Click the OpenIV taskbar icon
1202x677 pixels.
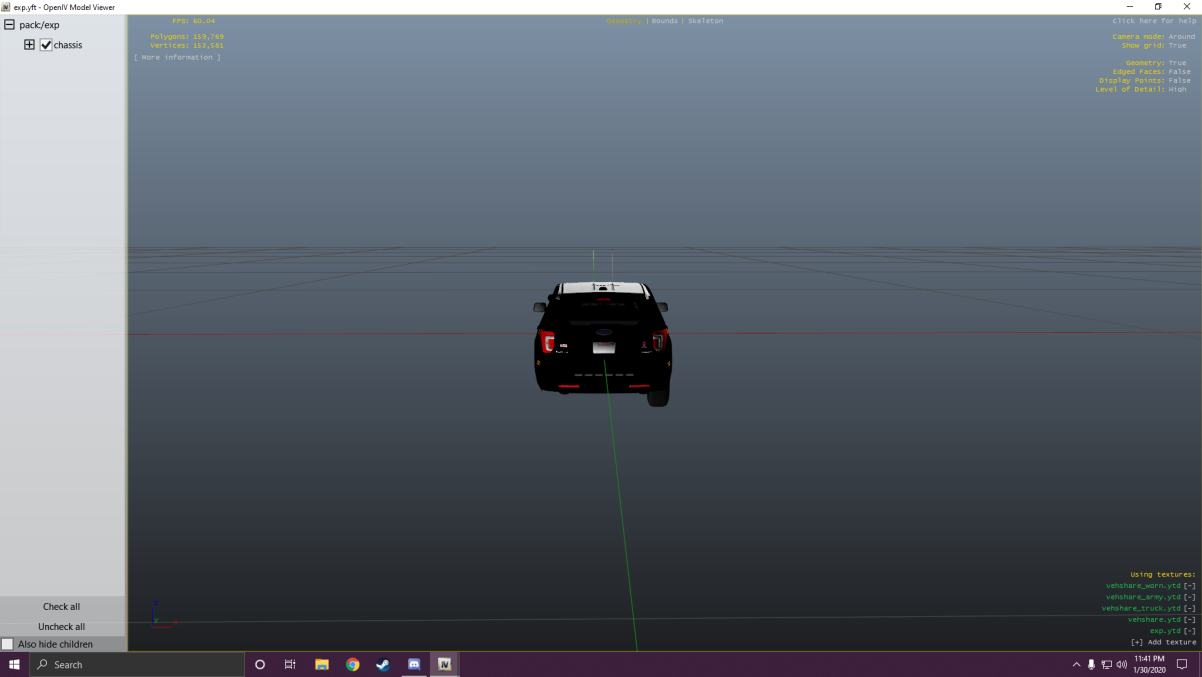(x=445, y=664)
